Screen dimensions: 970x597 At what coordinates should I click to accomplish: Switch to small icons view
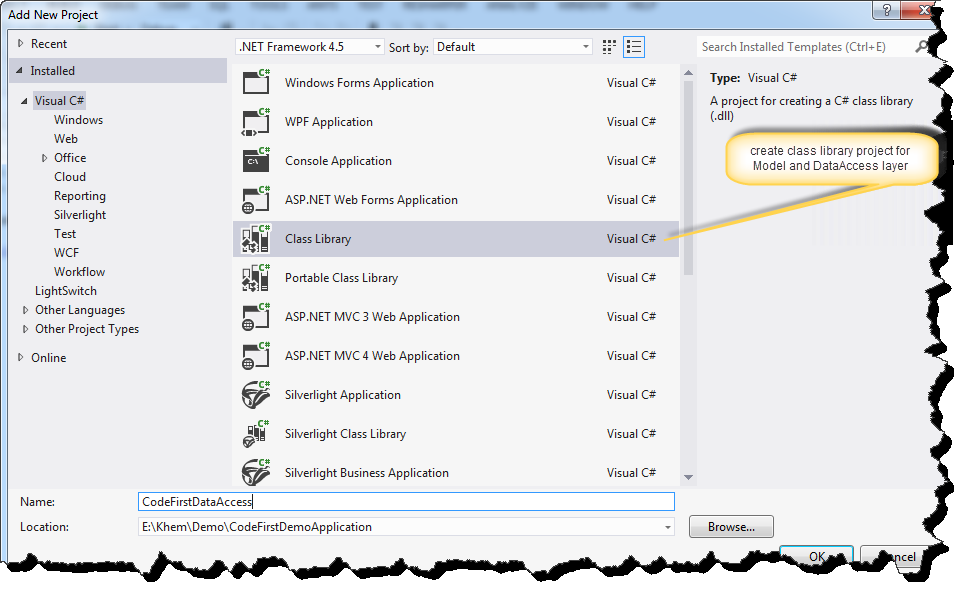coord(609,47)
